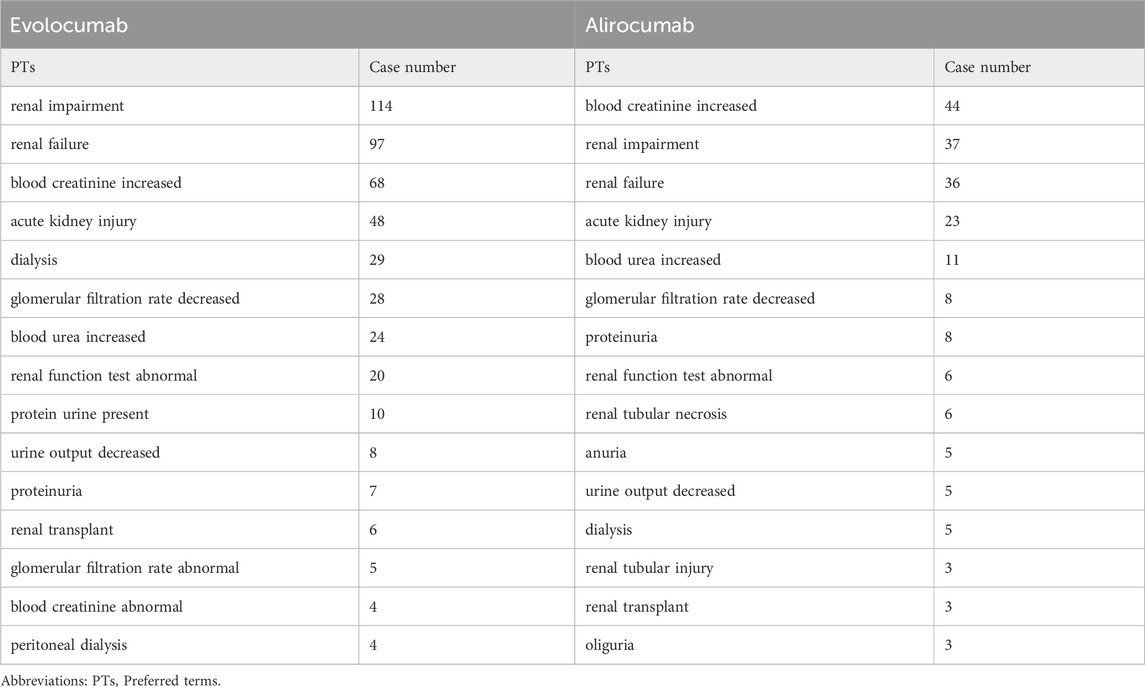Viewport: 1145px width, 687px height.
Task: Click case number 97 for renal failure
Action: tap(467, 145)
